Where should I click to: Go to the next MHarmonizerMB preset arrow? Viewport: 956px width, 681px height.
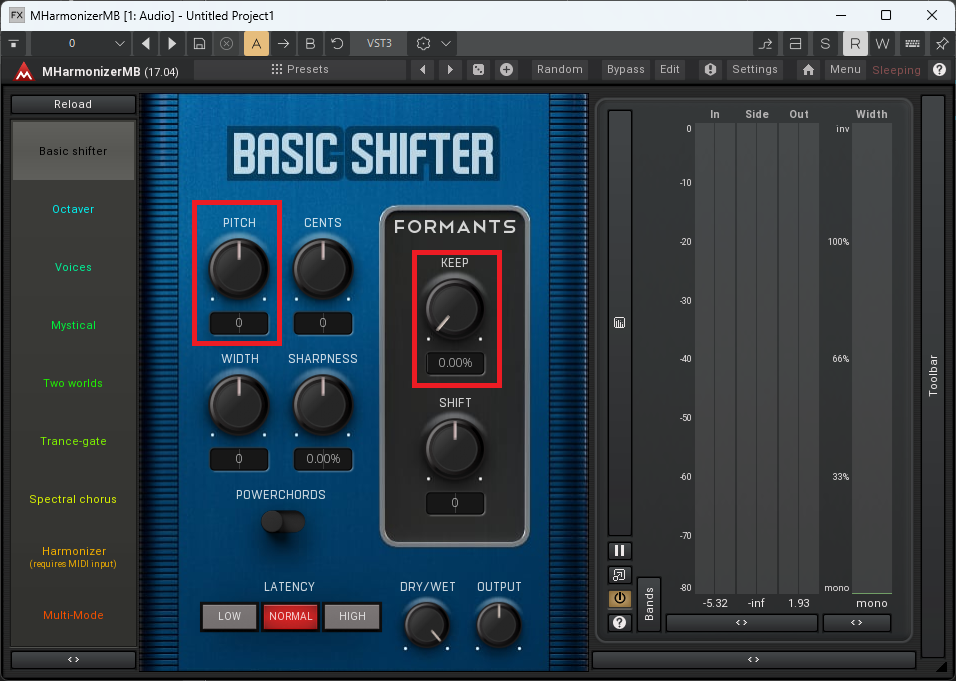click(450, 70)
